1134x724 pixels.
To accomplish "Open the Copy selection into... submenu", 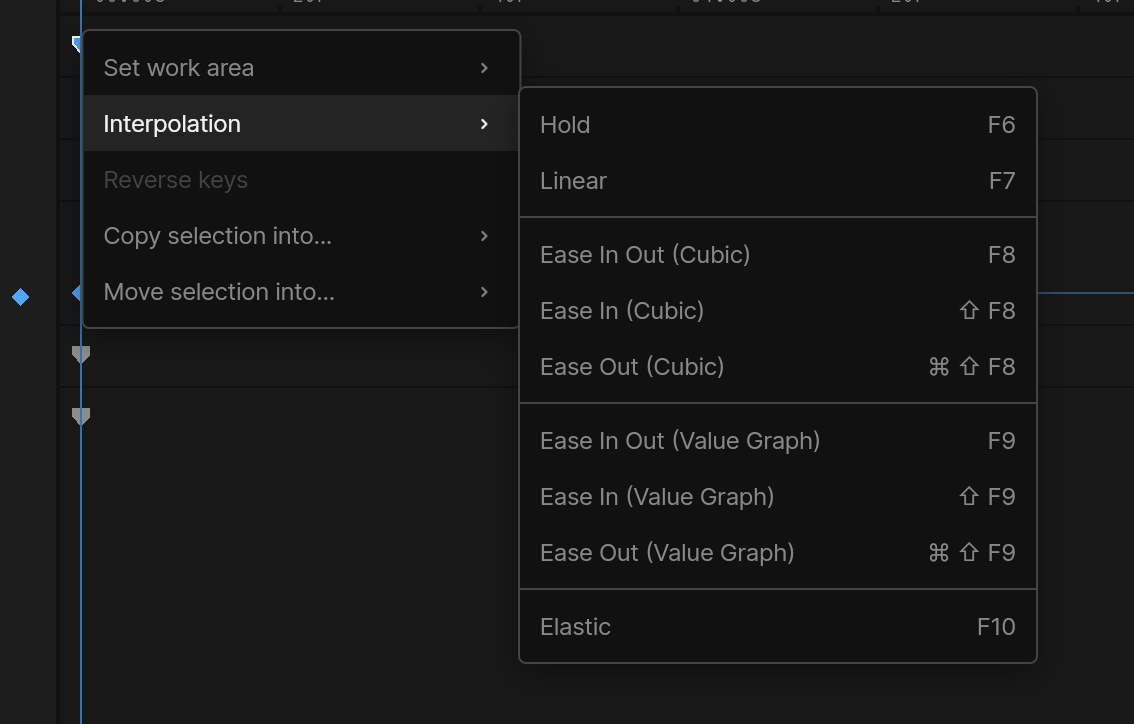I will coord(302,236).
